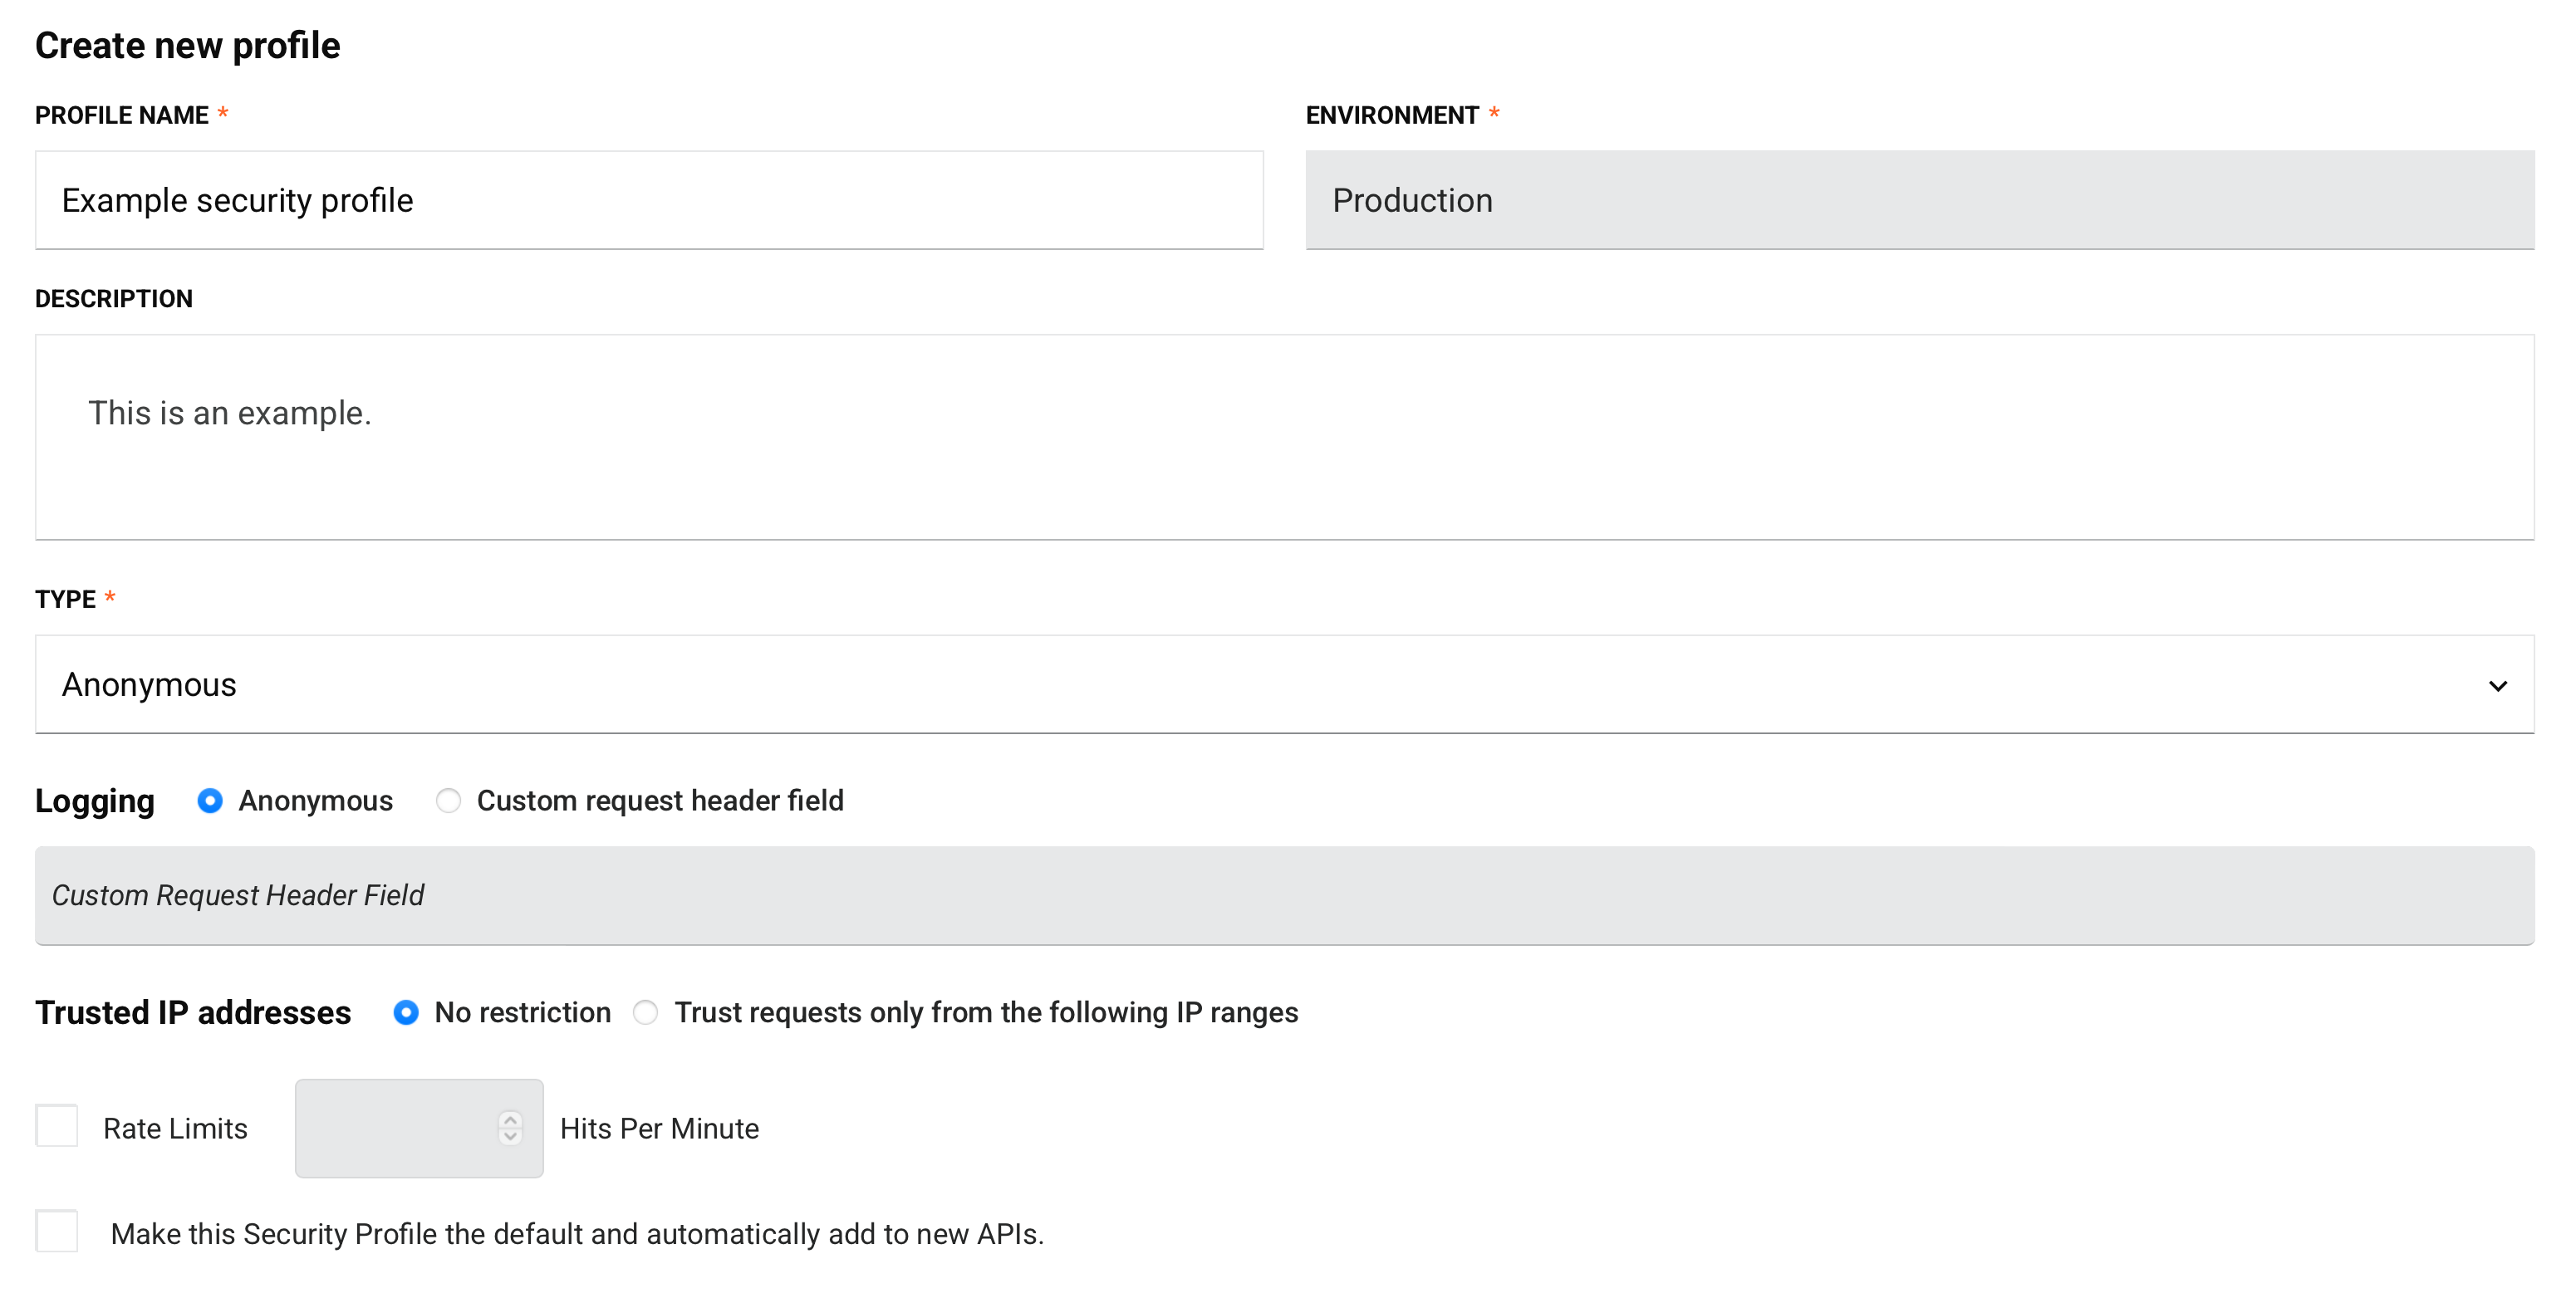The width and height of the screenshot is (2576, 1298).
Task: Click the Hits Per Minute number box
Action: (x=400, y=1128)
